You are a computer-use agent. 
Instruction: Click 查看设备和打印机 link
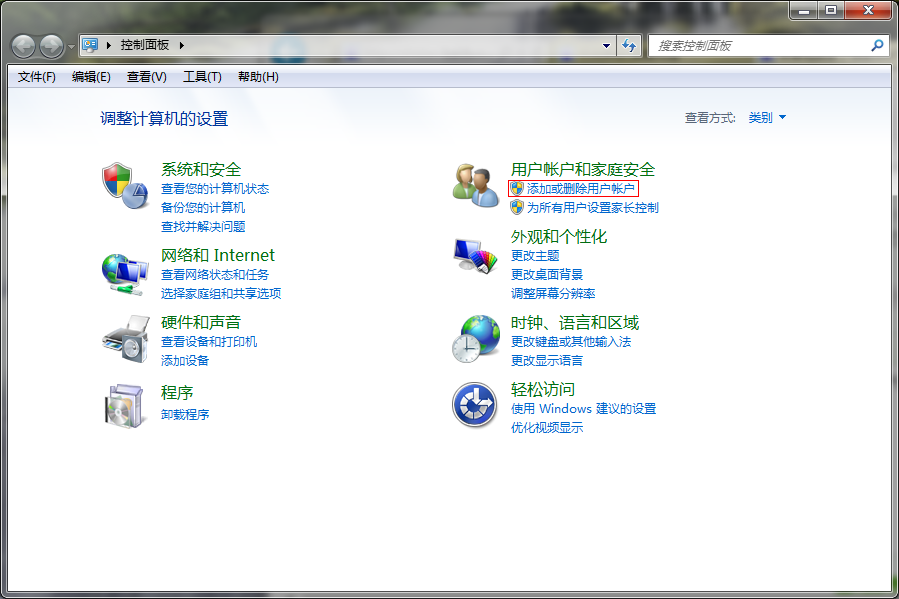[x=209, y=342]
